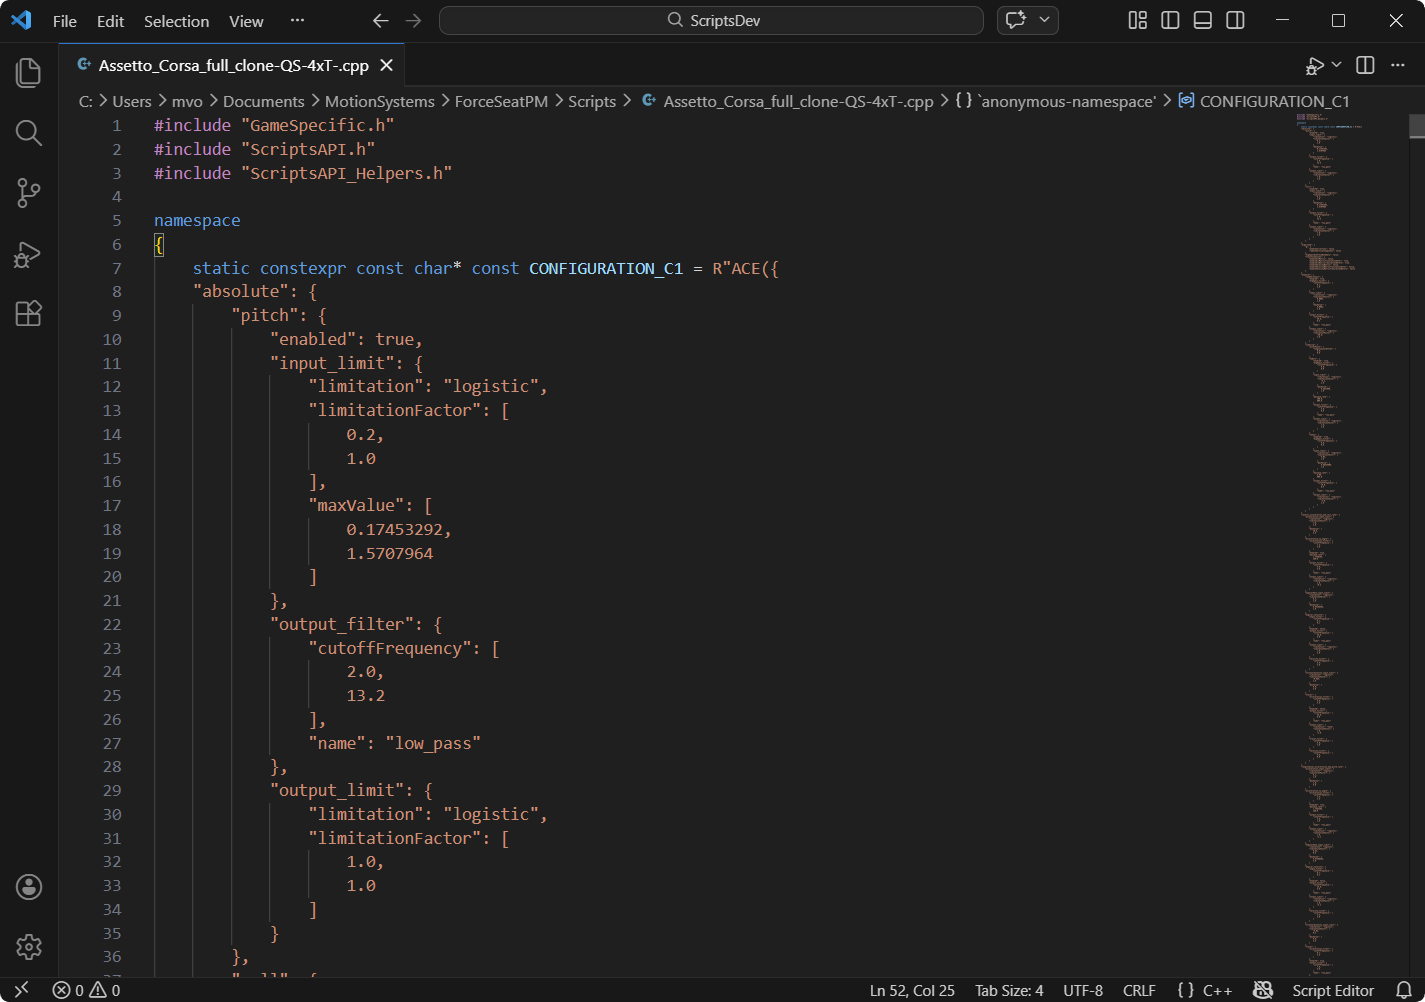Open the Run options dropdown arrow
This screenshot has height=1002, width=1425.
tap(1337, 65)
